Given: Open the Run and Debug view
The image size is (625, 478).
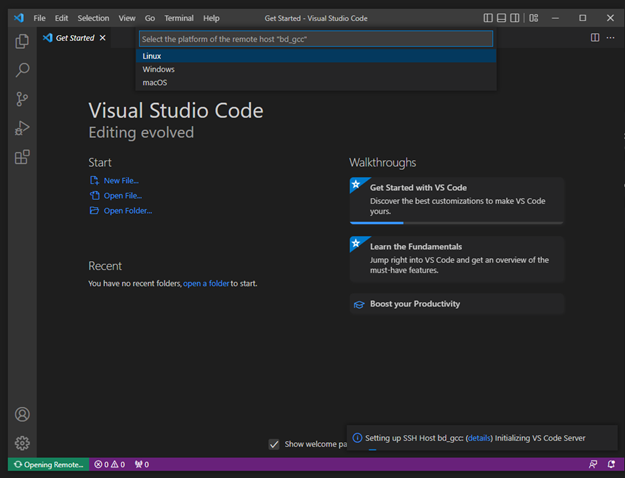Looking at the screenshot, I should pos(22,128).
